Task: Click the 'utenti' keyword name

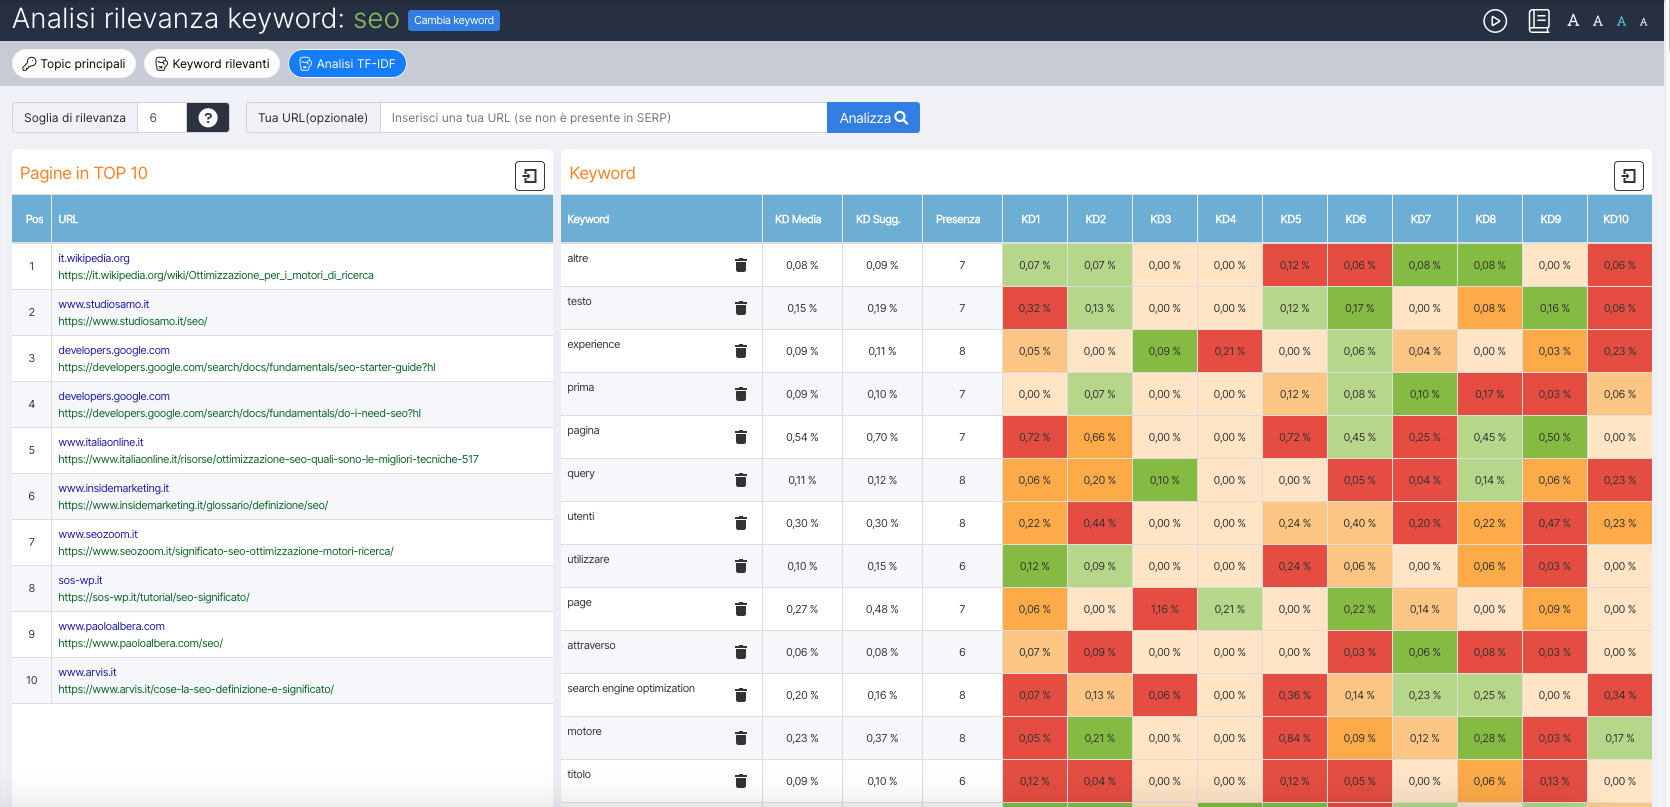Action: [581, 516]
